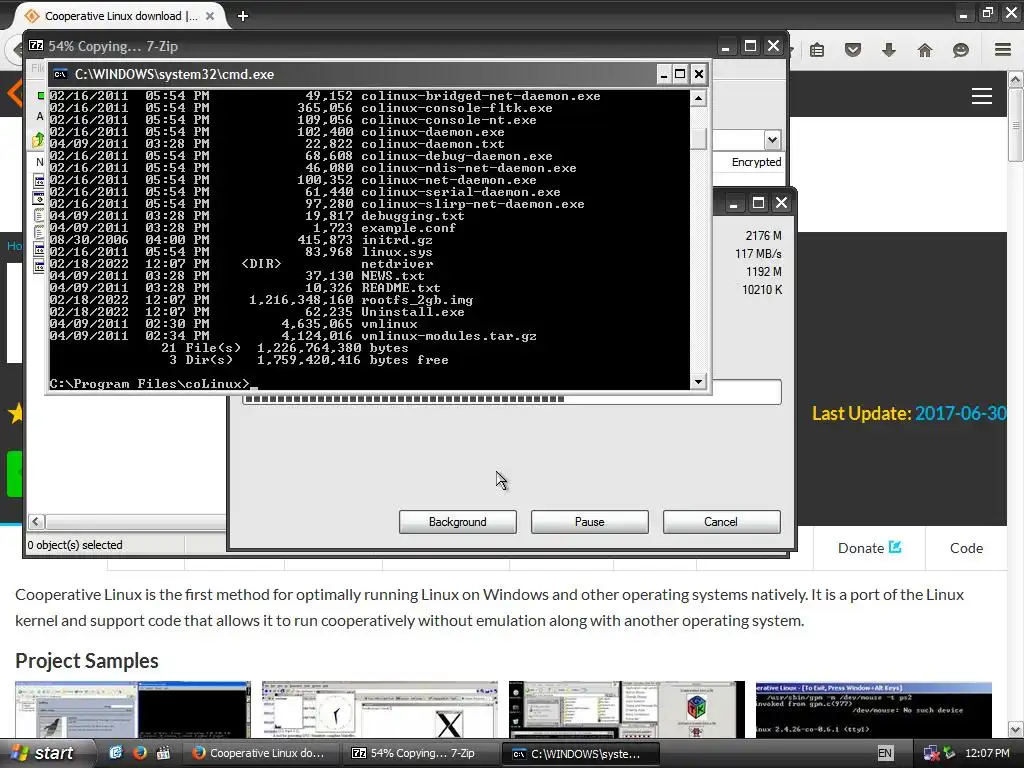Open the Donate tab on the page
The image size is (1024, 768).
[869, 548]
